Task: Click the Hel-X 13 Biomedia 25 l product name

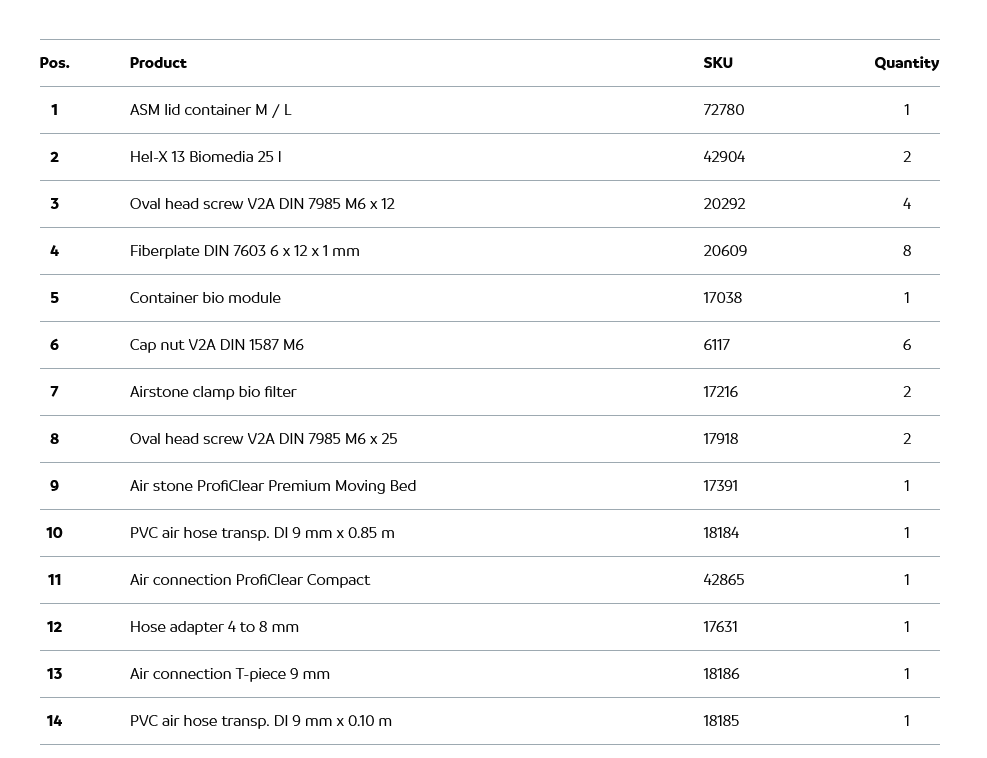Action: [205, 157]
